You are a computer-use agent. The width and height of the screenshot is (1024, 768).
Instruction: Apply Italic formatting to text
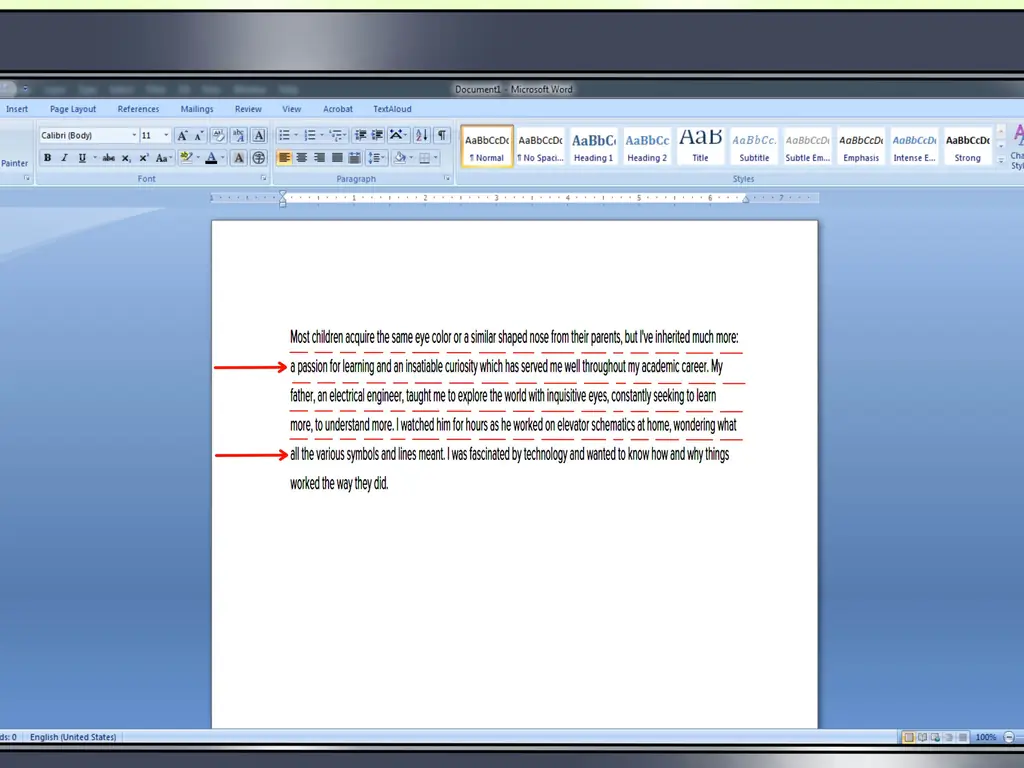(x=65, y=158)
